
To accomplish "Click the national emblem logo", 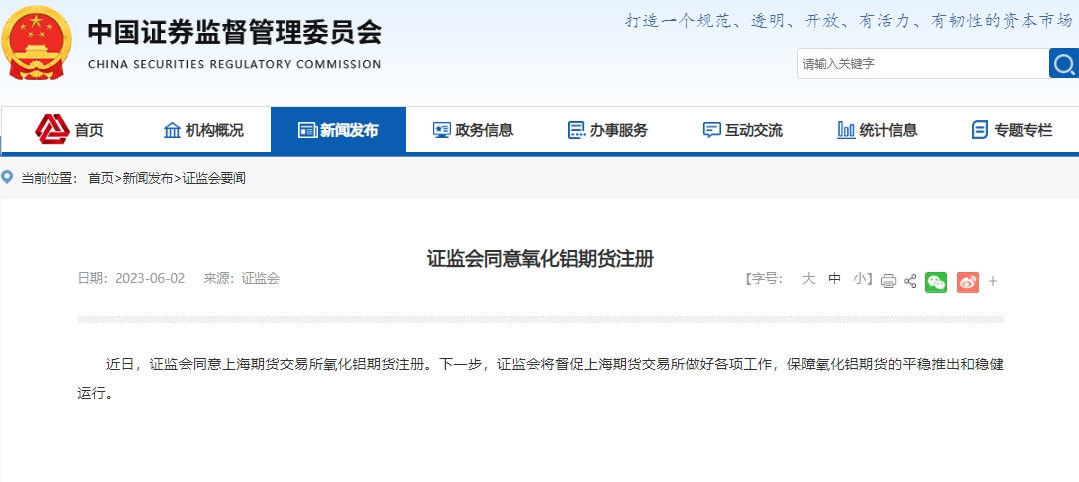I will pyautogui.click(x=37, y=43).
